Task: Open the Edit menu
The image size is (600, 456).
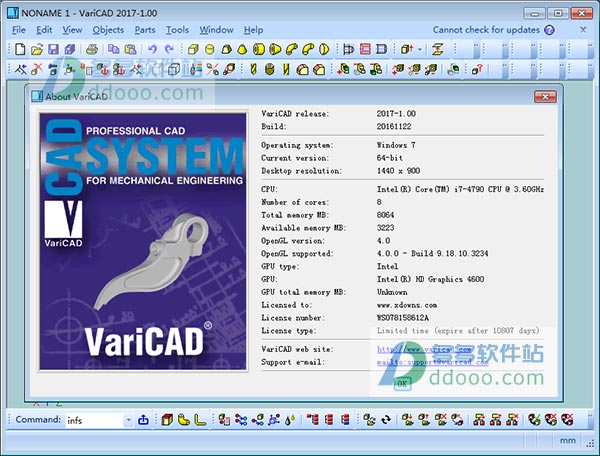Action: tap(44, 30)
